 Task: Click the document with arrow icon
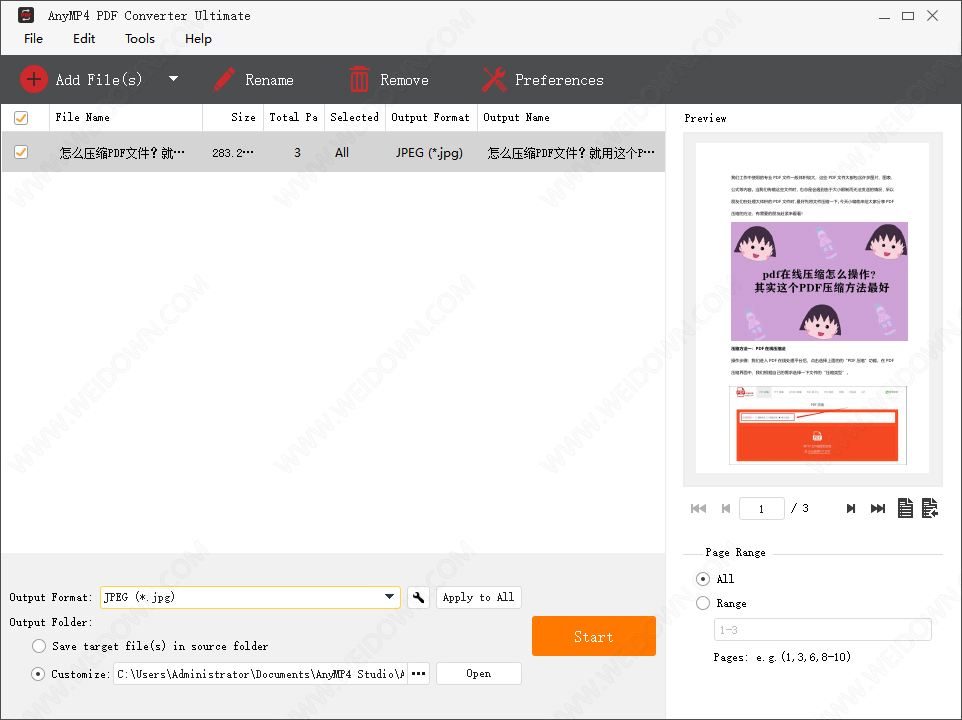coord(929,508)
